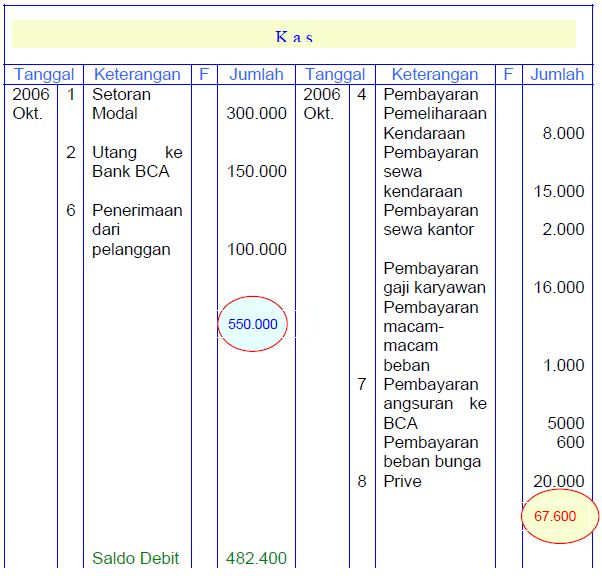This screenshot has height=576, width=602.
Task: Click the credit-side Keterangan header
Action: (x=435, y=74)
